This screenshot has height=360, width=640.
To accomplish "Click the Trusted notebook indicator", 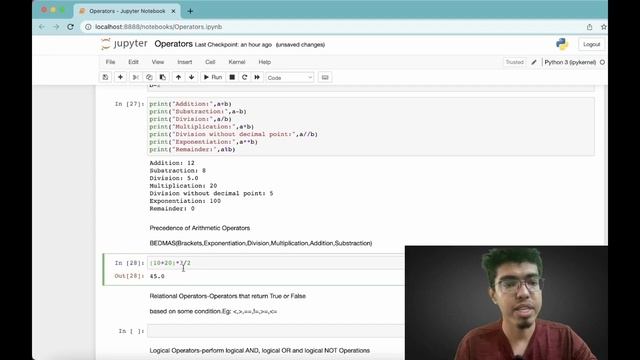I will pyautogui.click(x=514, y=62).
